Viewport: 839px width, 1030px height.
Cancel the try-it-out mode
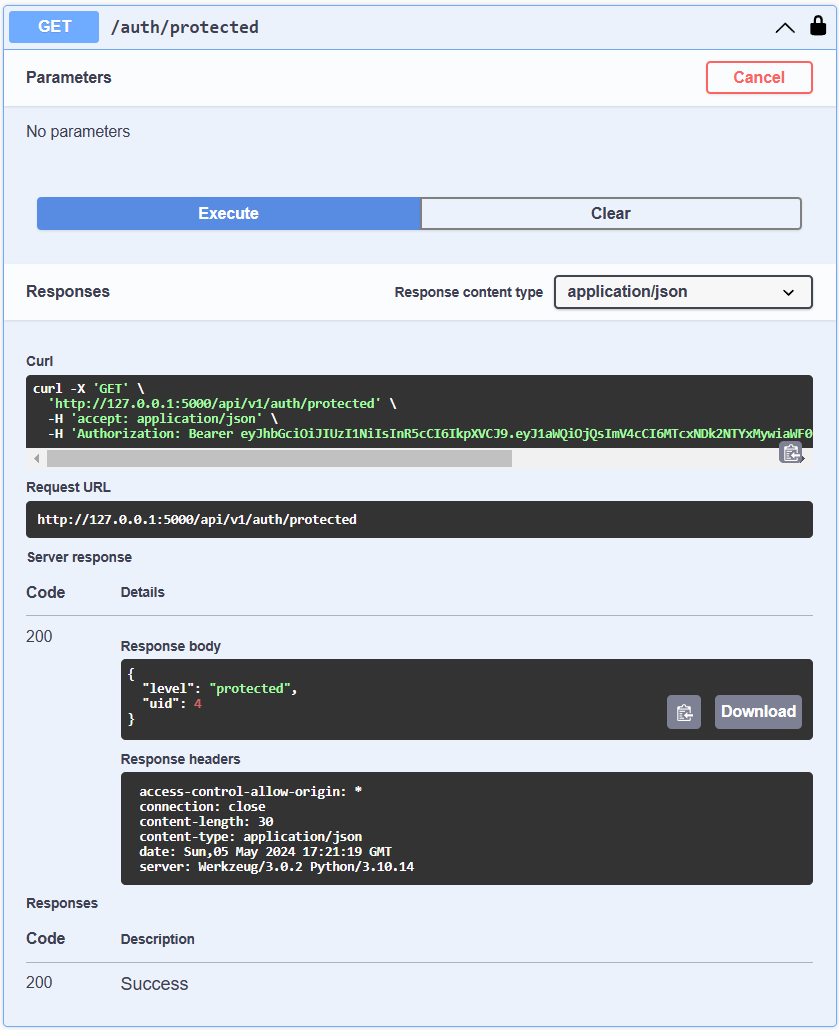(x=759, y=78)
